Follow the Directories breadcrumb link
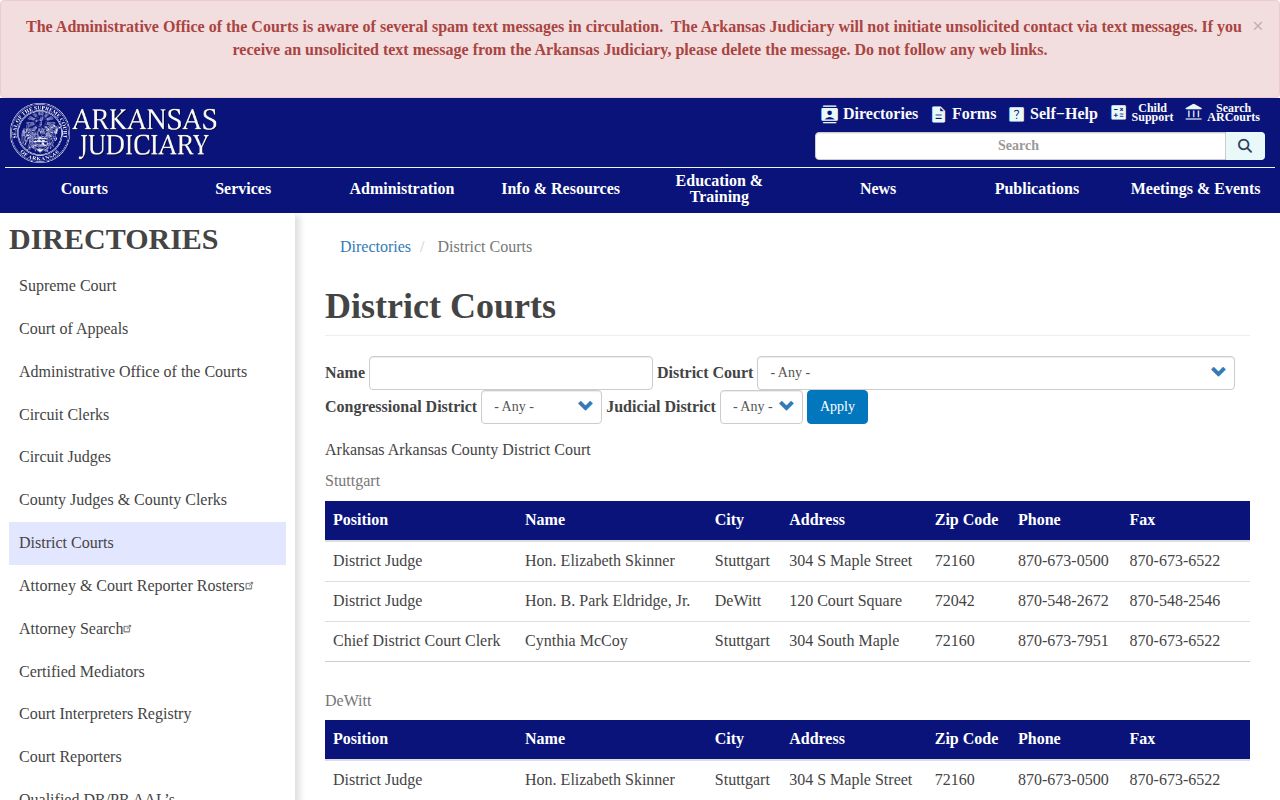Screen dimensions: 1280x800 [375, 247]
